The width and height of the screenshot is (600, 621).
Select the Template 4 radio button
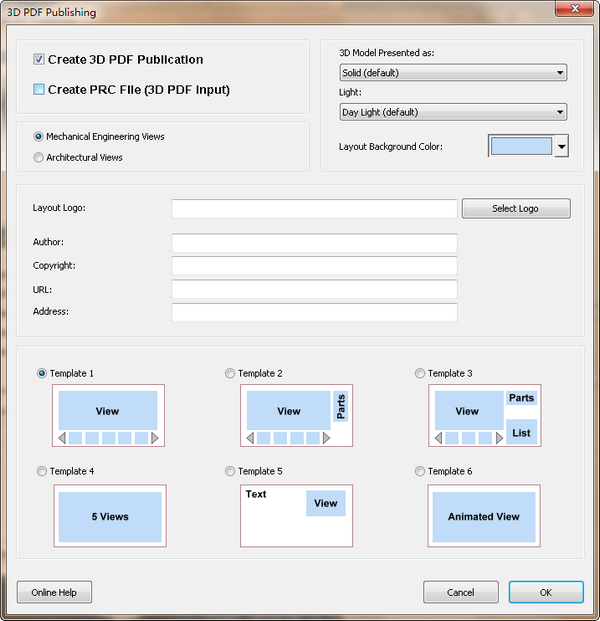pyautogui.click(x=42, y=471)
